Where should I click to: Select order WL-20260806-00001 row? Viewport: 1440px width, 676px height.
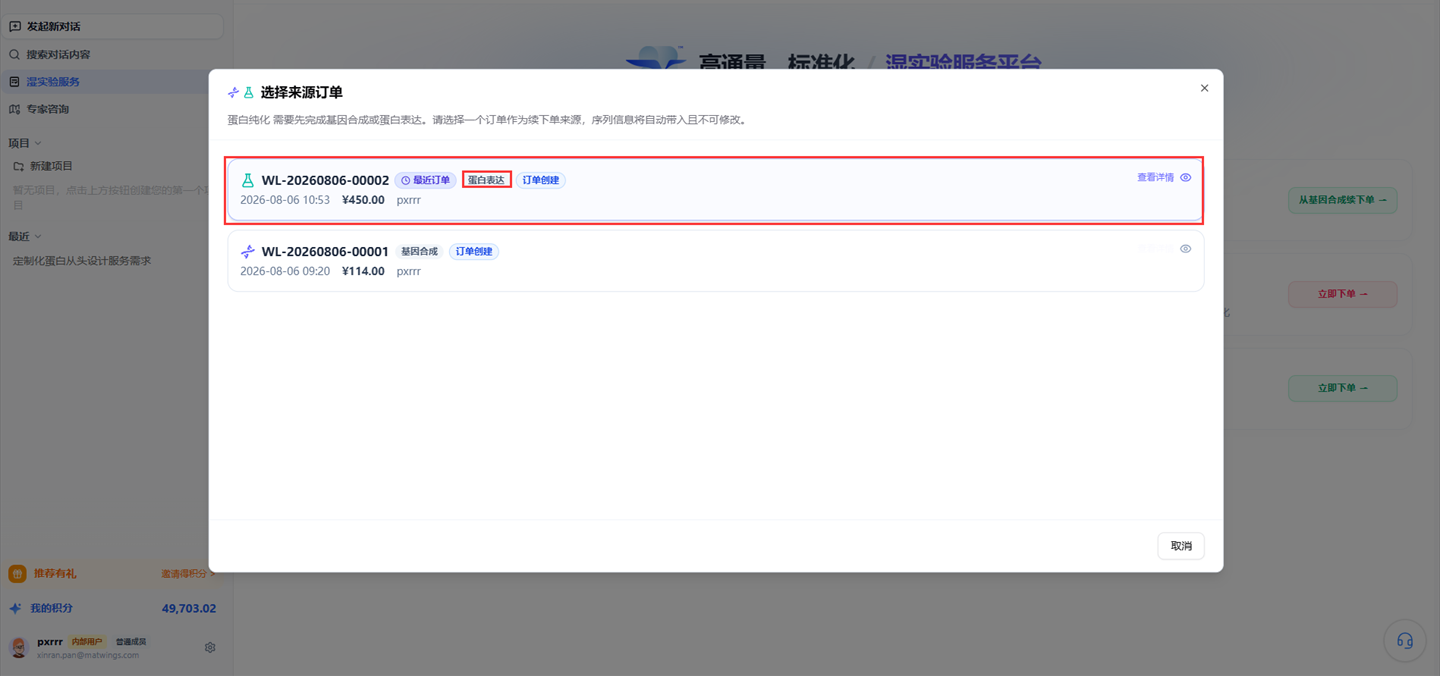pyautogui.click(x=716, y=261)
